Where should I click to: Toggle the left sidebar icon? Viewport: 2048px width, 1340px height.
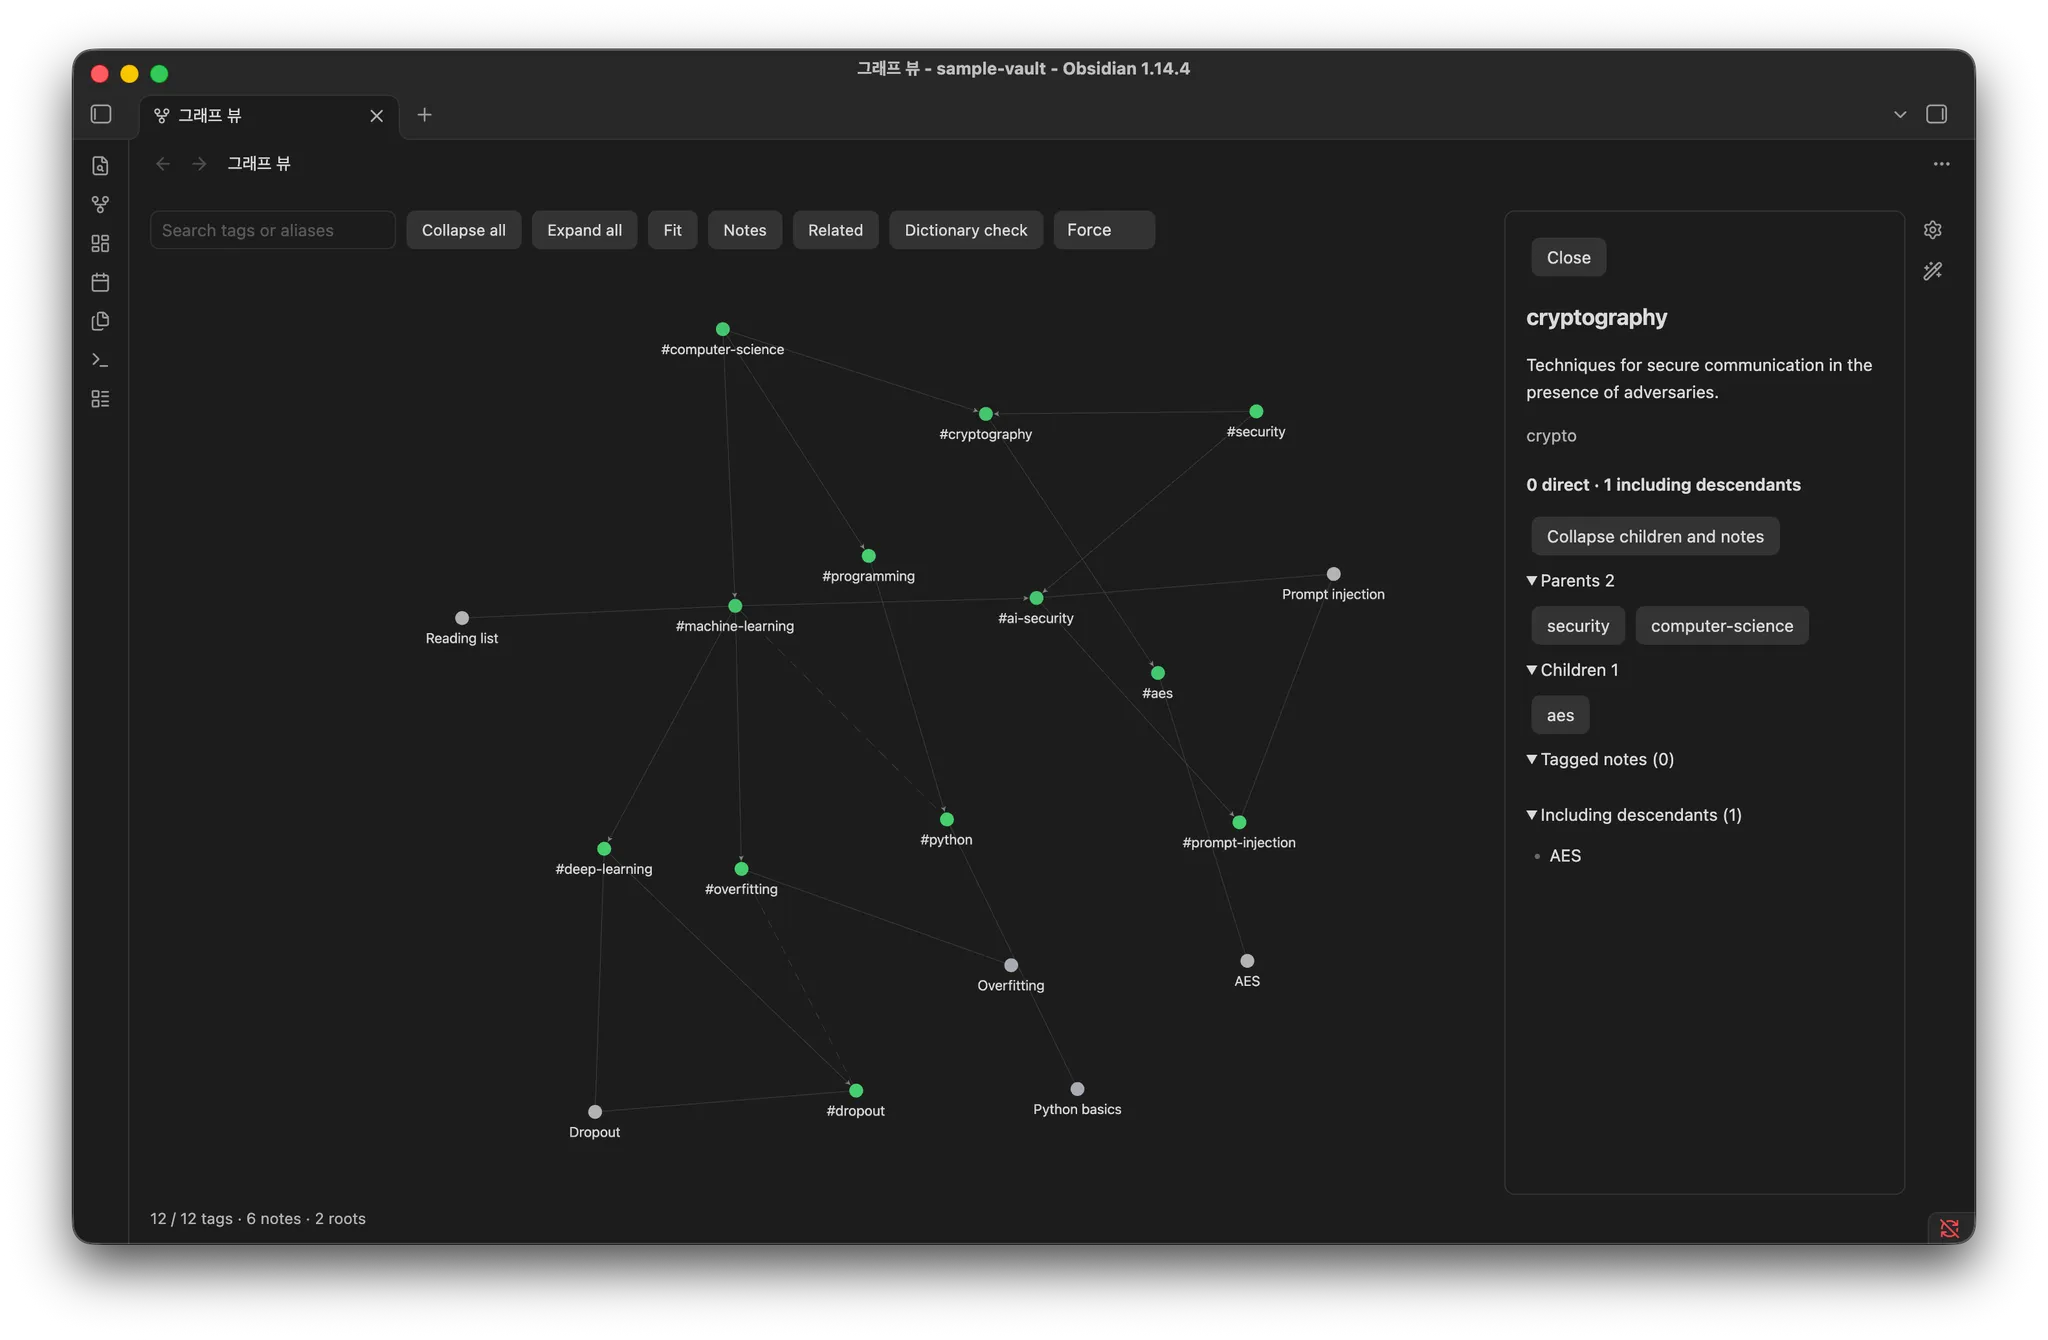[x=101, y=114]
